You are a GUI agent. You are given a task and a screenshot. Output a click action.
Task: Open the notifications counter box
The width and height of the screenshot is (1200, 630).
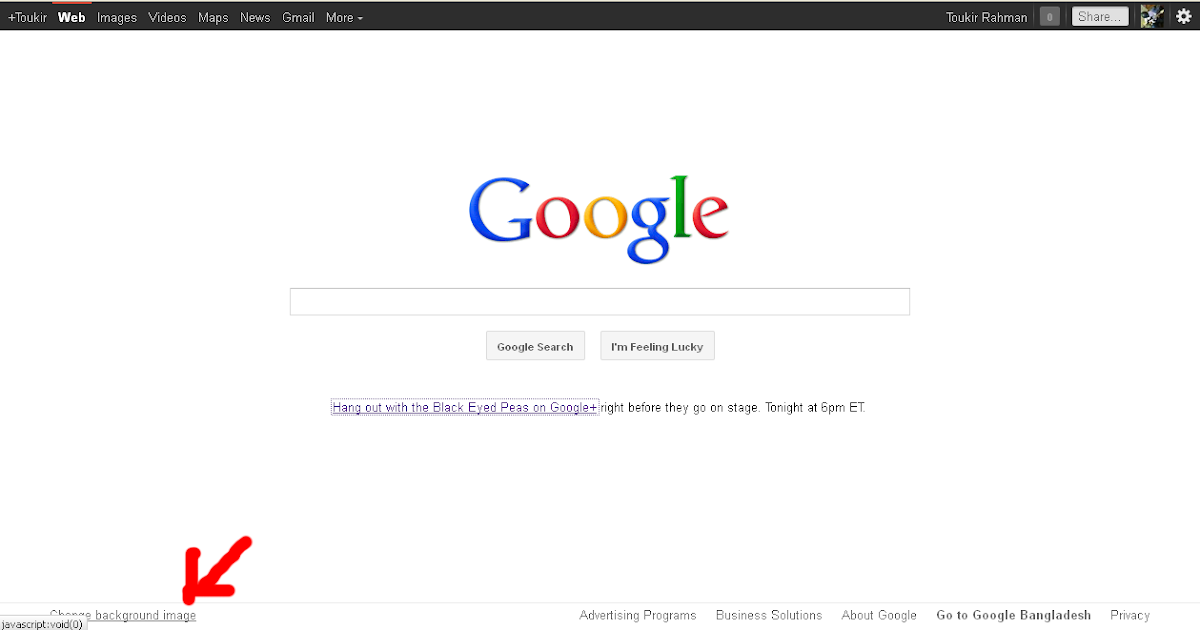1049,16
